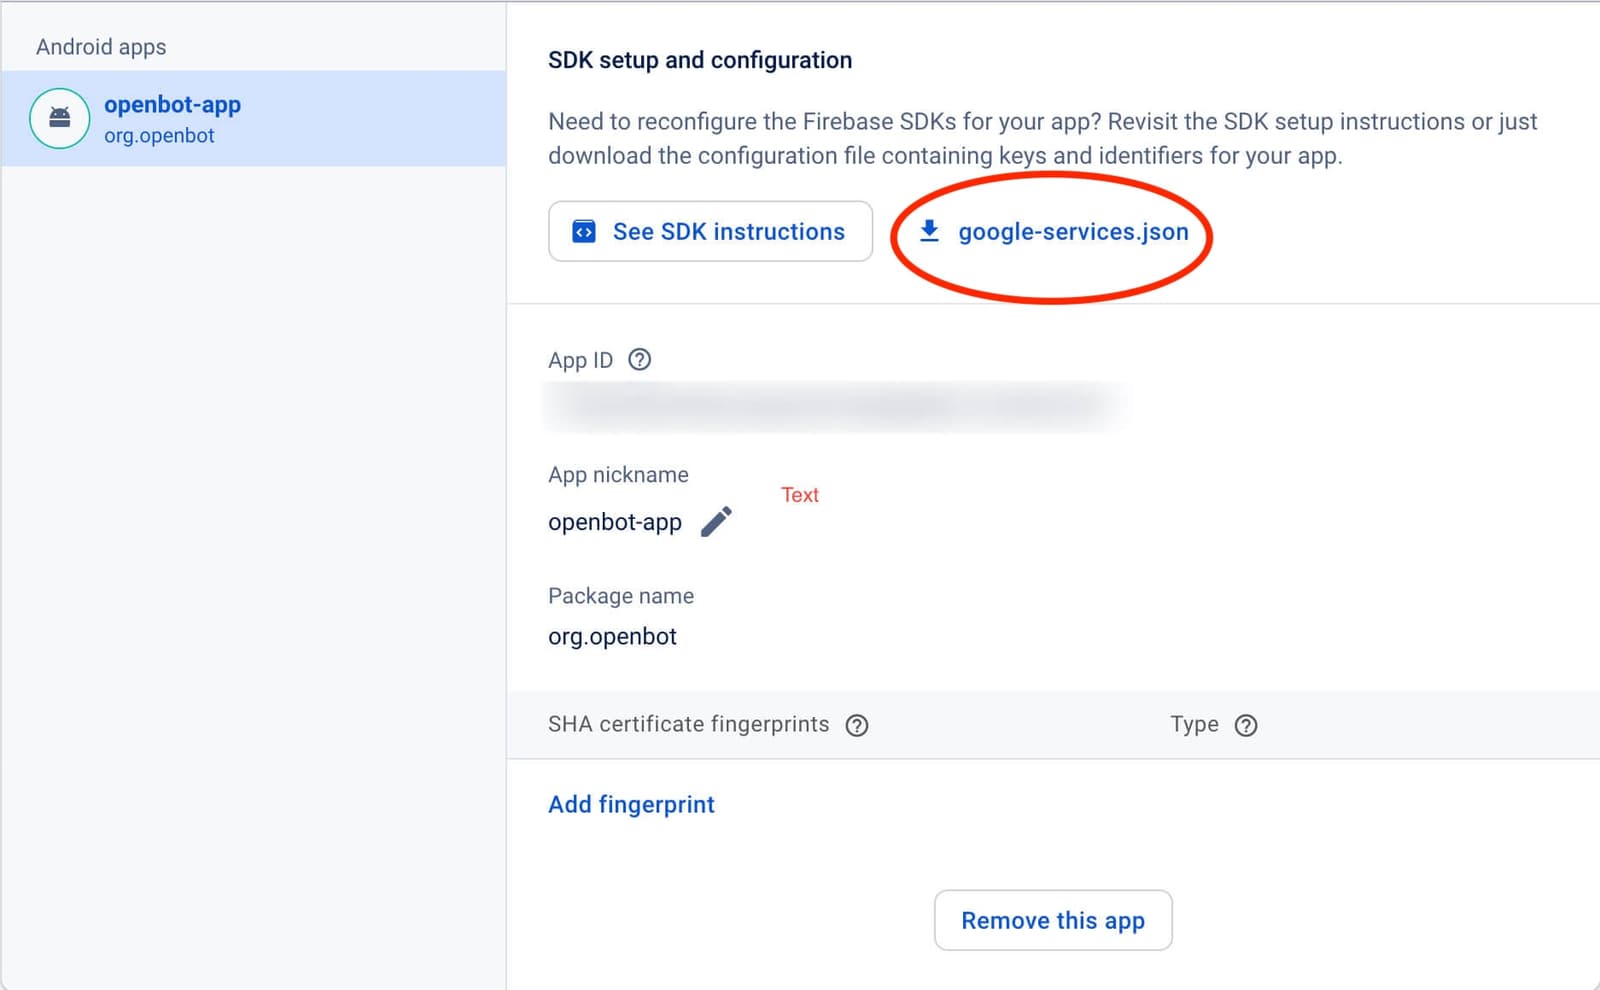The image size is (1600, 990).
Task: Open the App ID help question mark
Action: [639, 360]
